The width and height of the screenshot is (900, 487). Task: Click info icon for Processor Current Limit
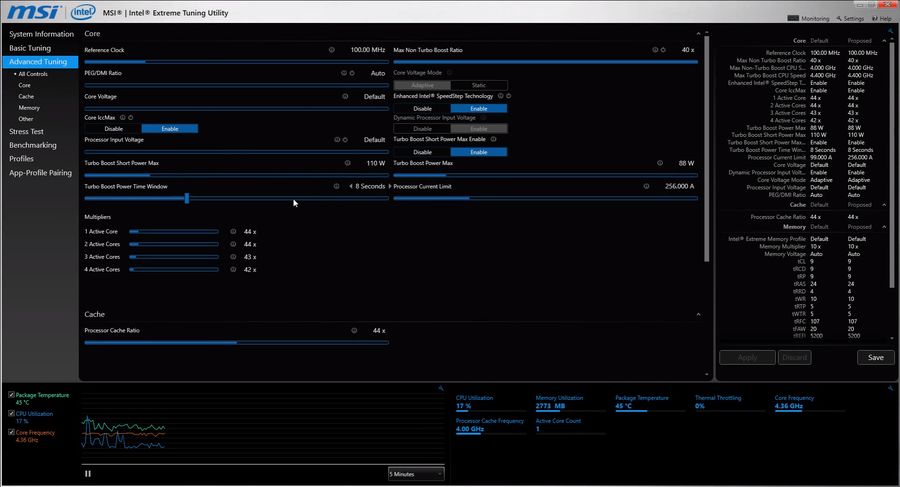pos(646,186)
